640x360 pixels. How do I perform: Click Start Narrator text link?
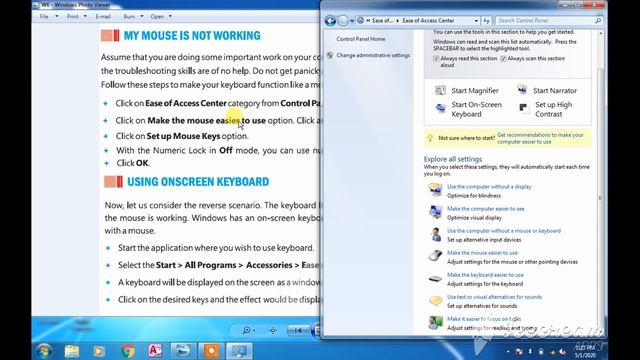555,91
